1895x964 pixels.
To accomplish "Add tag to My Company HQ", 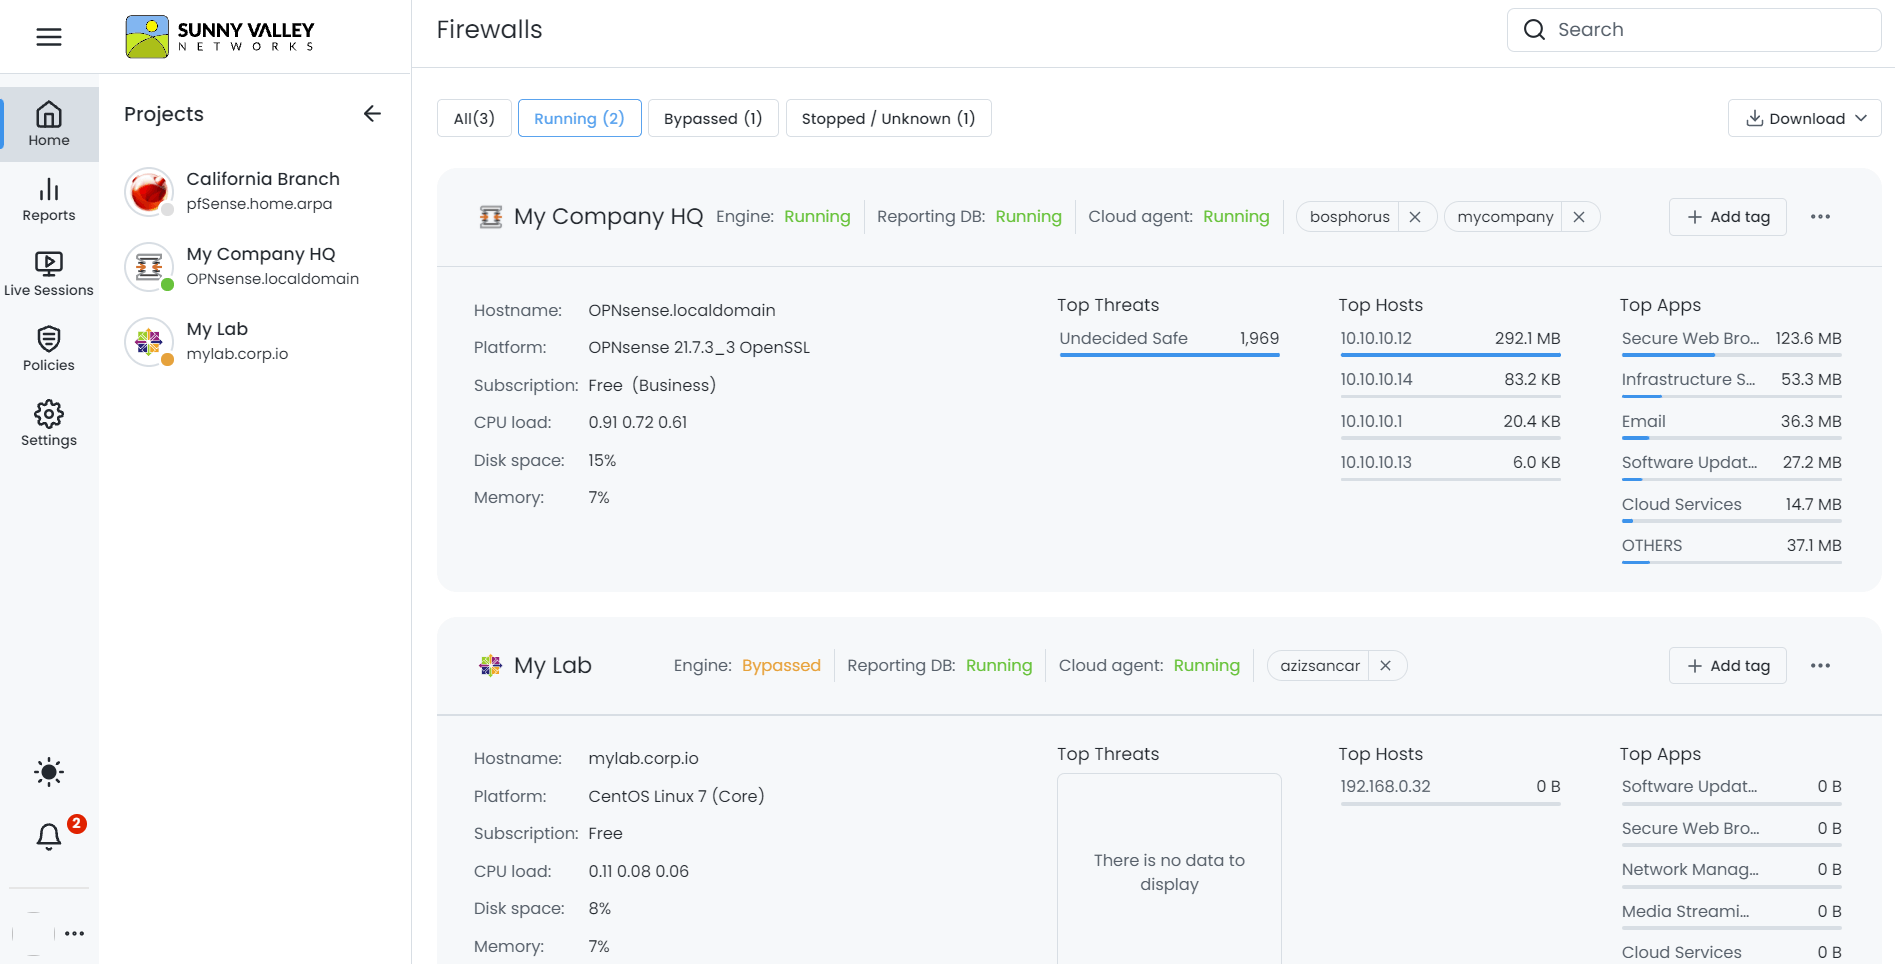I will click(x=1728, y=217).
